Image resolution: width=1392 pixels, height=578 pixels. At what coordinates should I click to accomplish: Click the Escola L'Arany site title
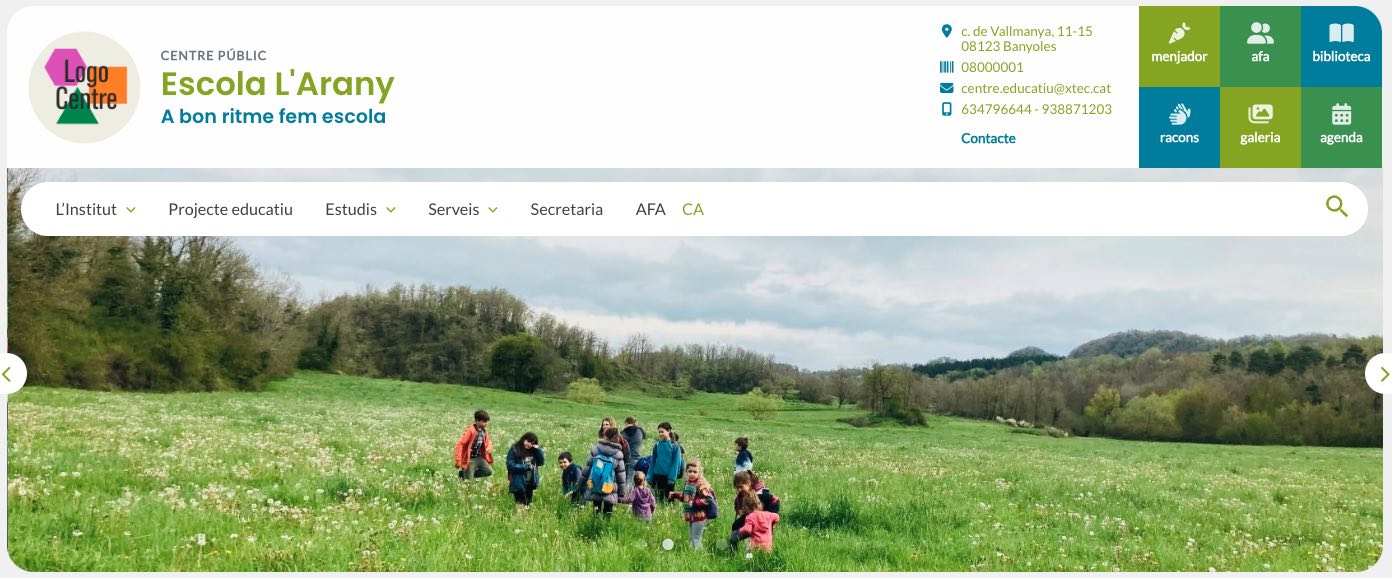[x=278, y=84]
